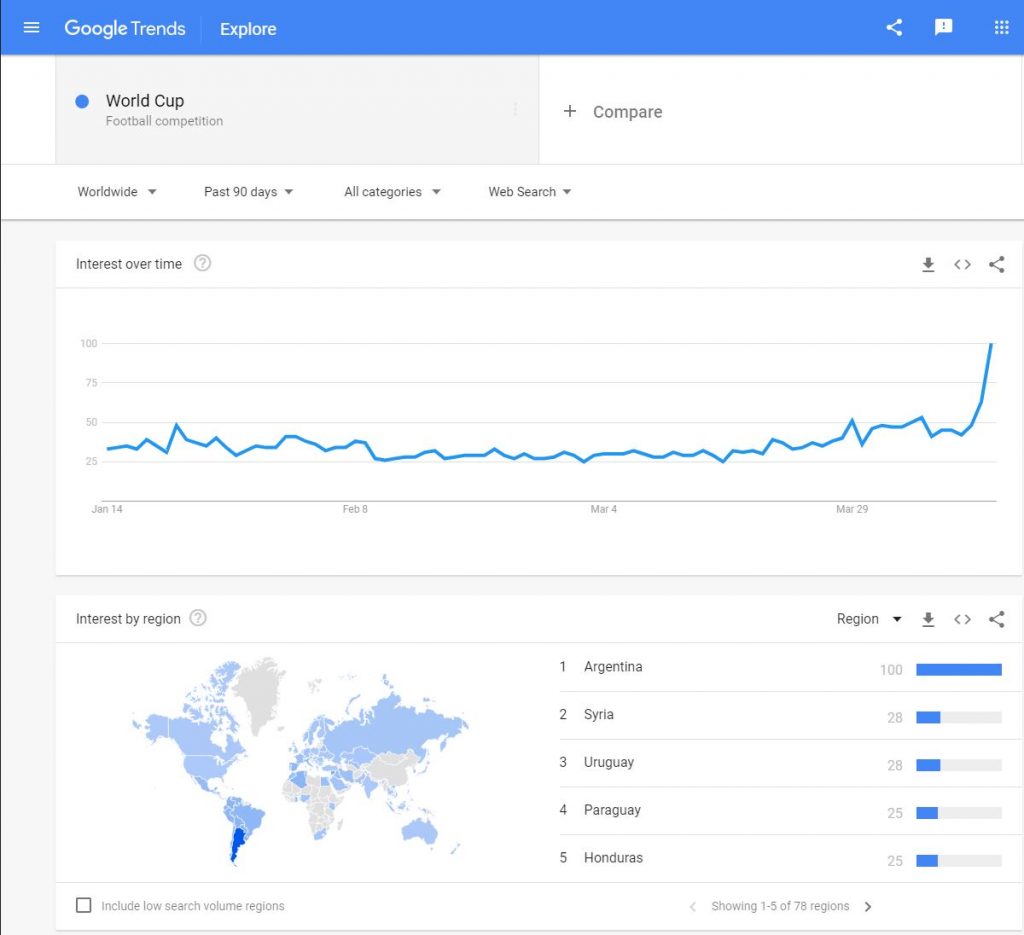Download the Interest by region data
This screenshot has width=1024, height=935.
click(928, 619)
